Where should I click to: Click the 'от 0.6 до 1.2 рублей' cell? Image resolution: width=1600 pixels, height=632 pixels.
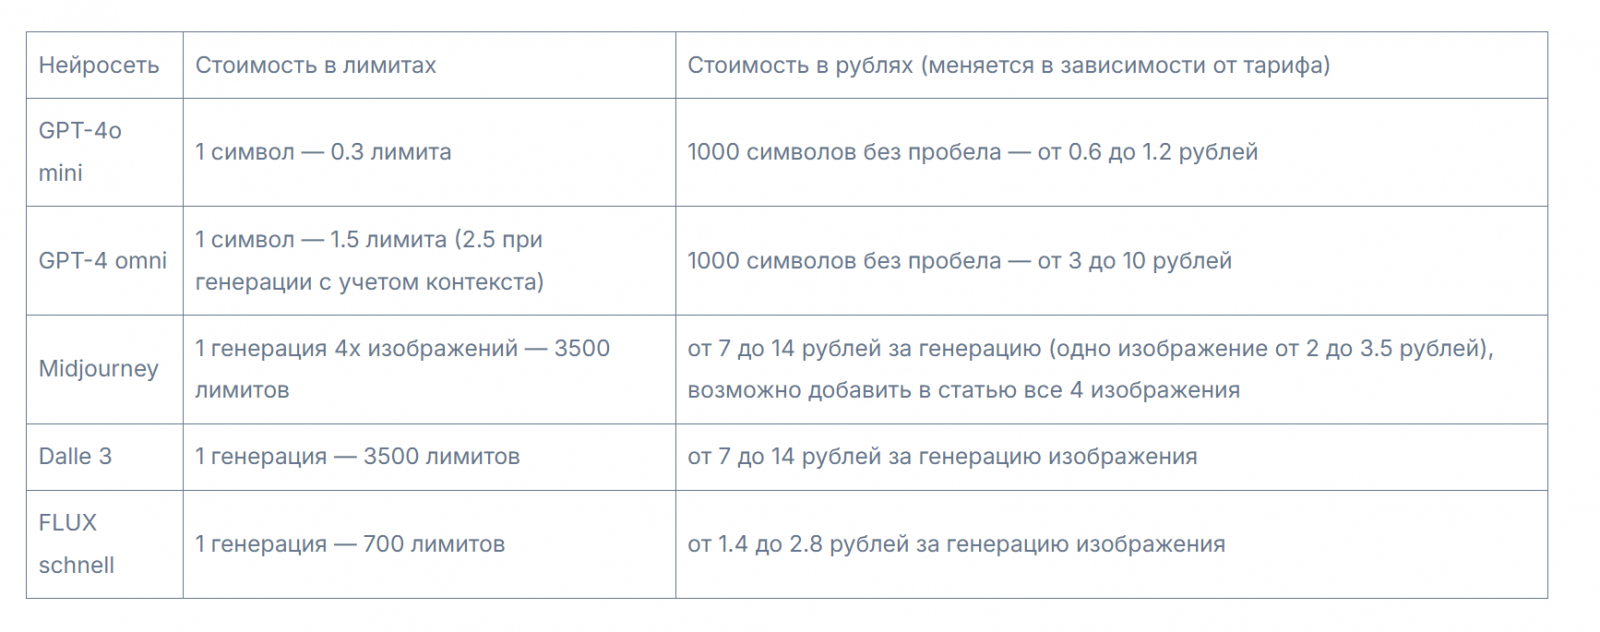tap(972, 152)
